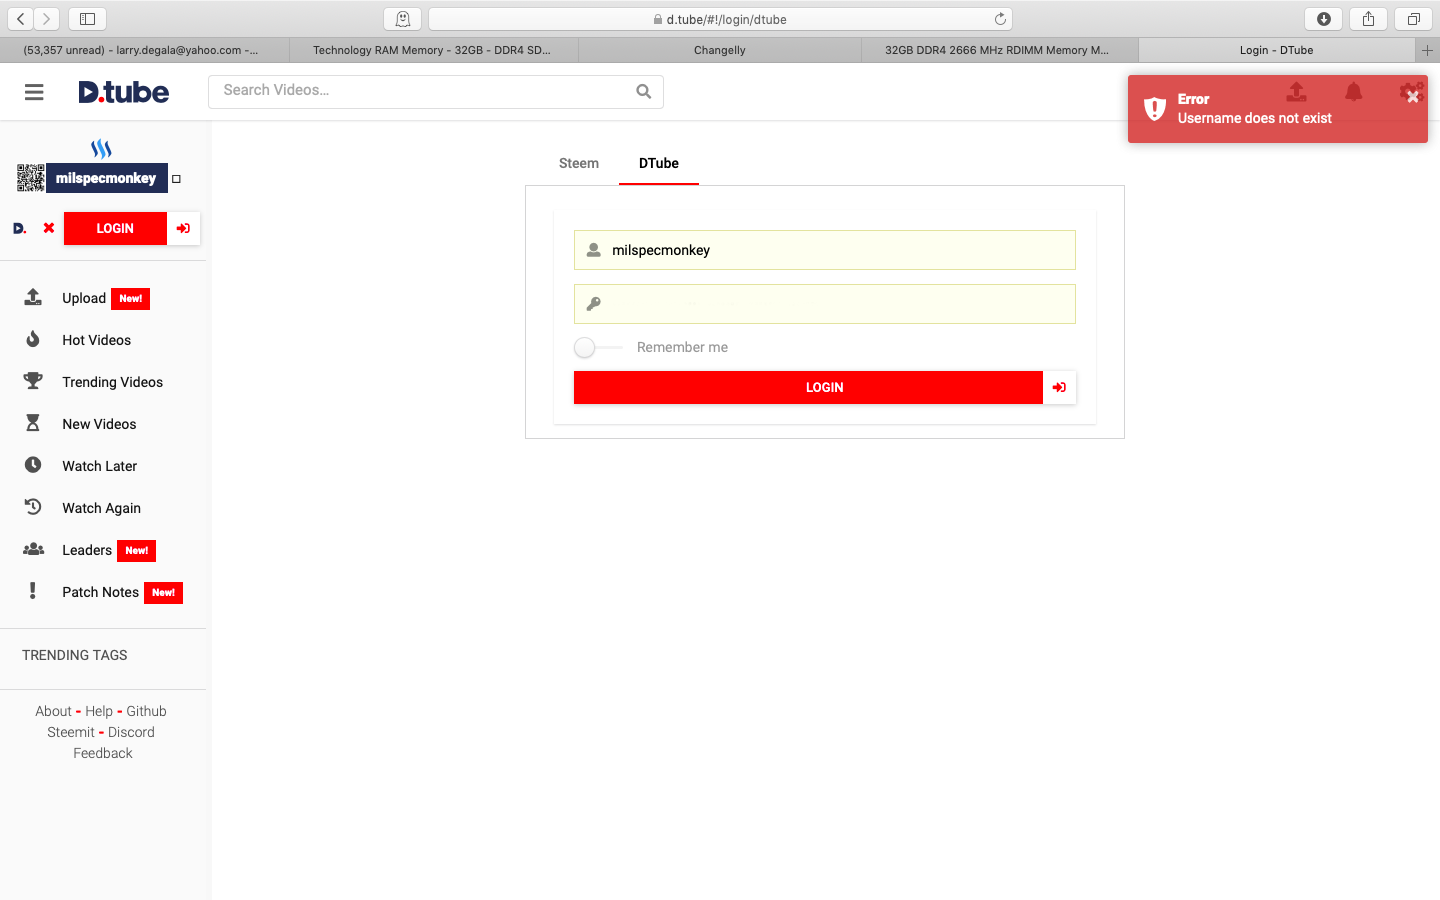Select the DTube login tab
Screen dimensions: 1440x900
click(659, 163)
